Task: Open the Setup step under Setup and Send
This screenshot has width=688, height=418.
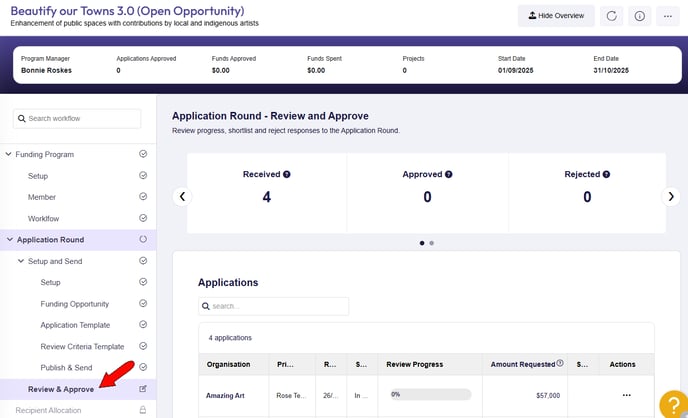Action: (50, 282)
